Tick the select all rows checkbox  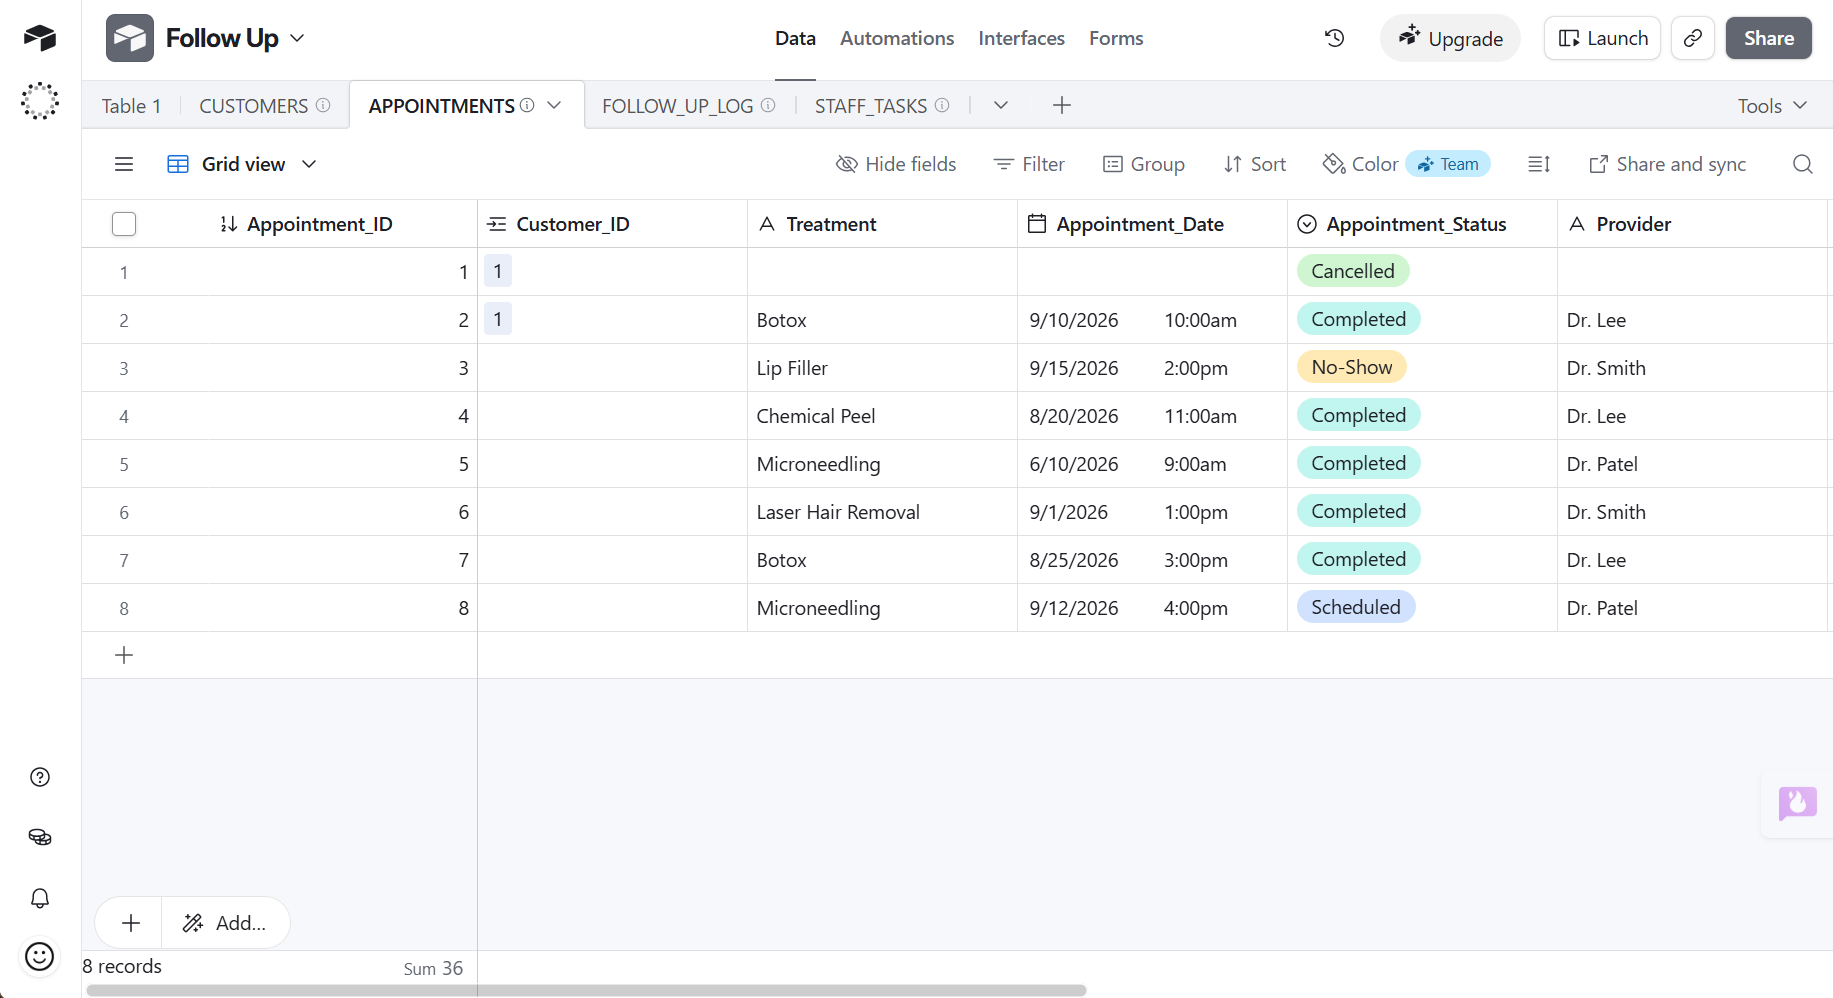[124, 224]
